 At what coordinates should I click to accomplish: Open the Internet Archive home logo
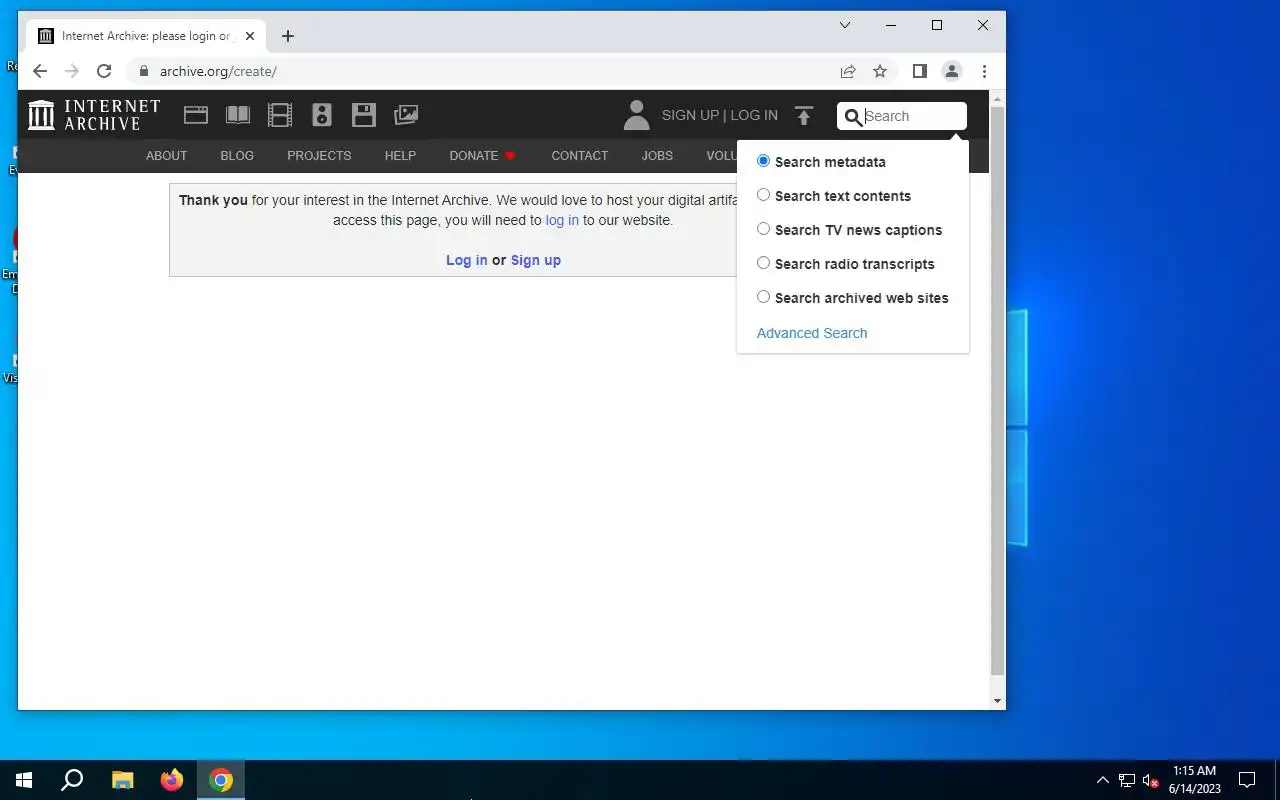94,115
